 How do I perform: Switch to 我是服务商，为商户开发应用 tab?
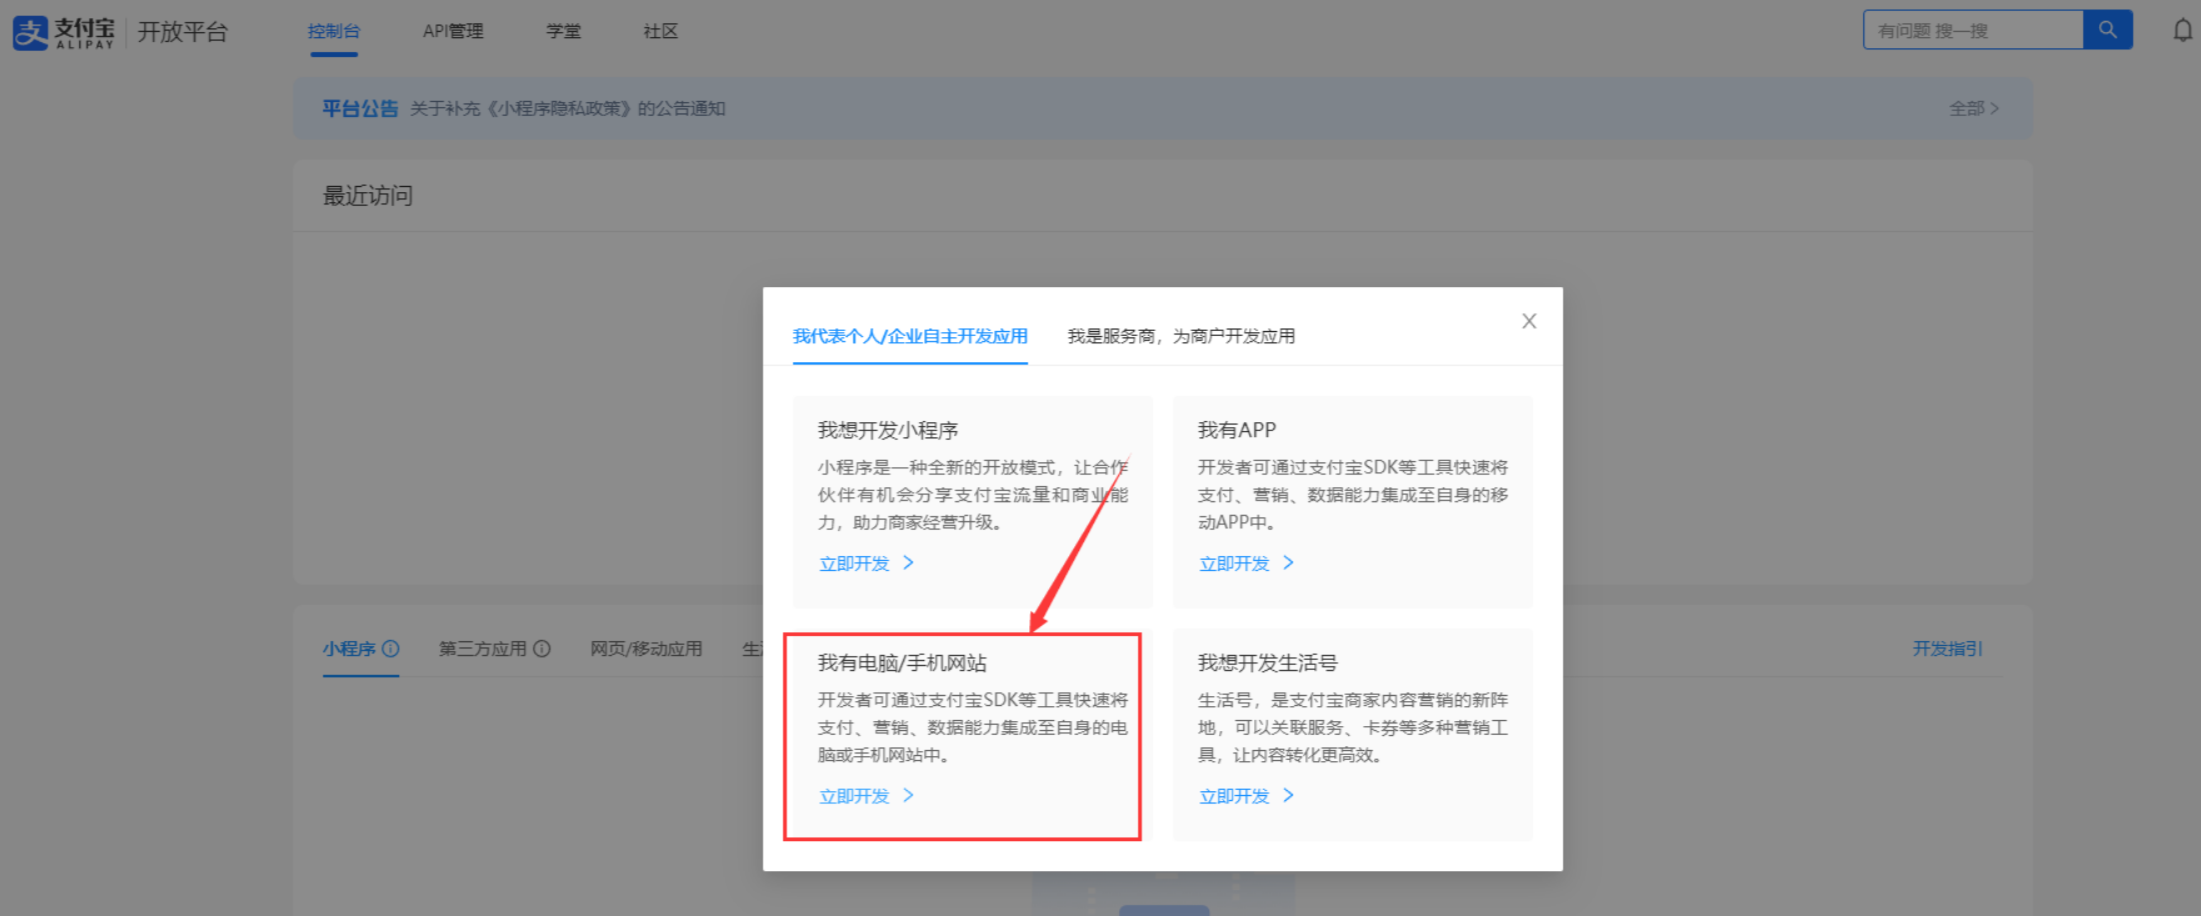pos(1180,336)
